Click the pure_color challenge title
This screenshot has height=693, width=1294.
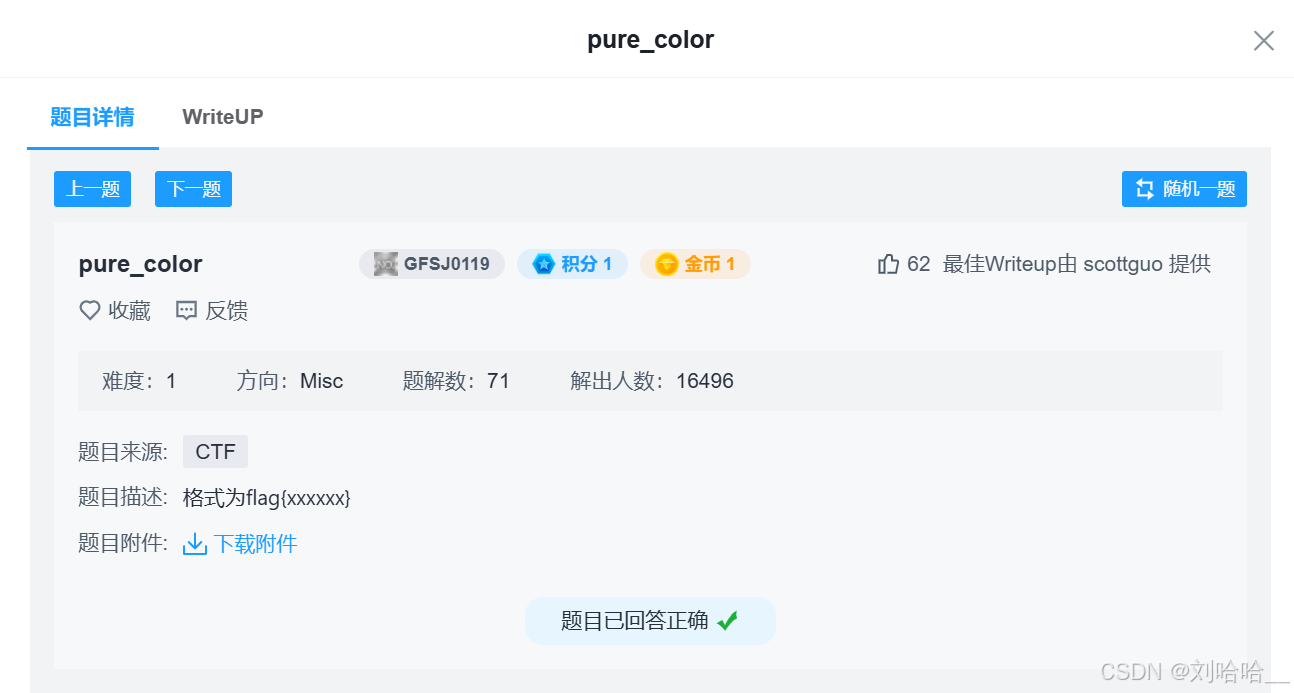click(x=140, y=263)
